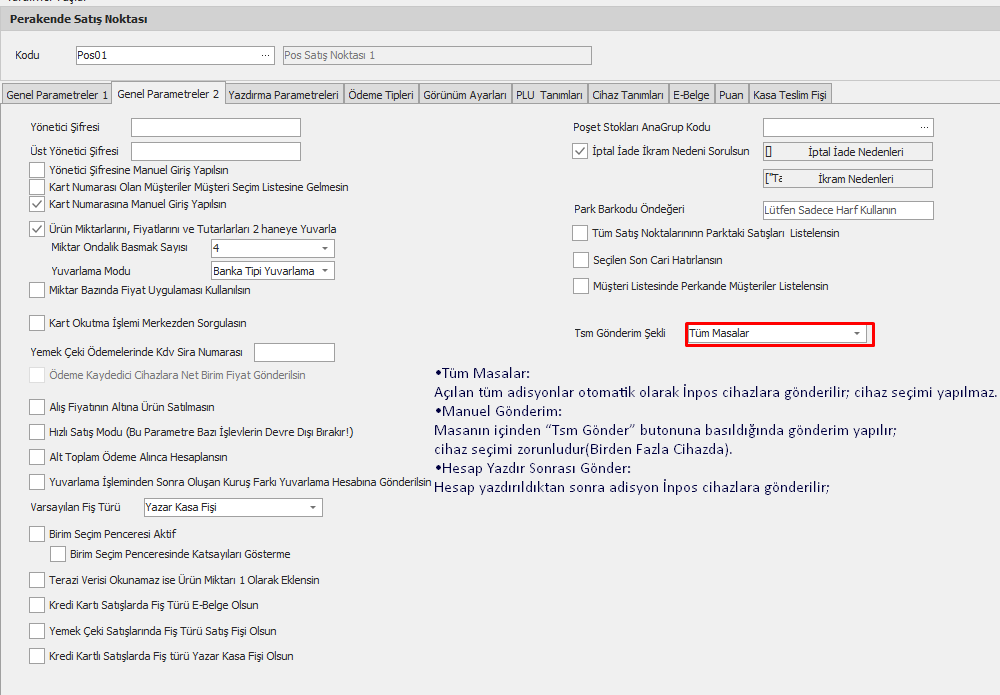Open the Varsayılan Fiş Türü dropdown

[313, 508]
